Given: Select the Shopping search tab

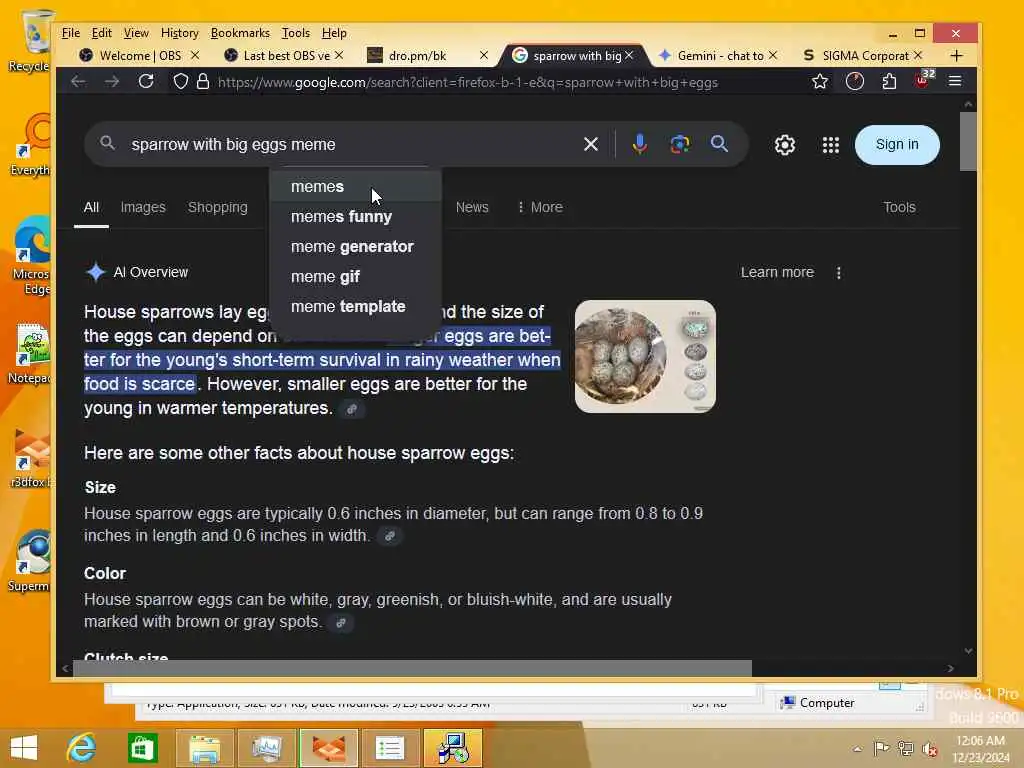Looking at the screenshot, I should tap(217, 208).
